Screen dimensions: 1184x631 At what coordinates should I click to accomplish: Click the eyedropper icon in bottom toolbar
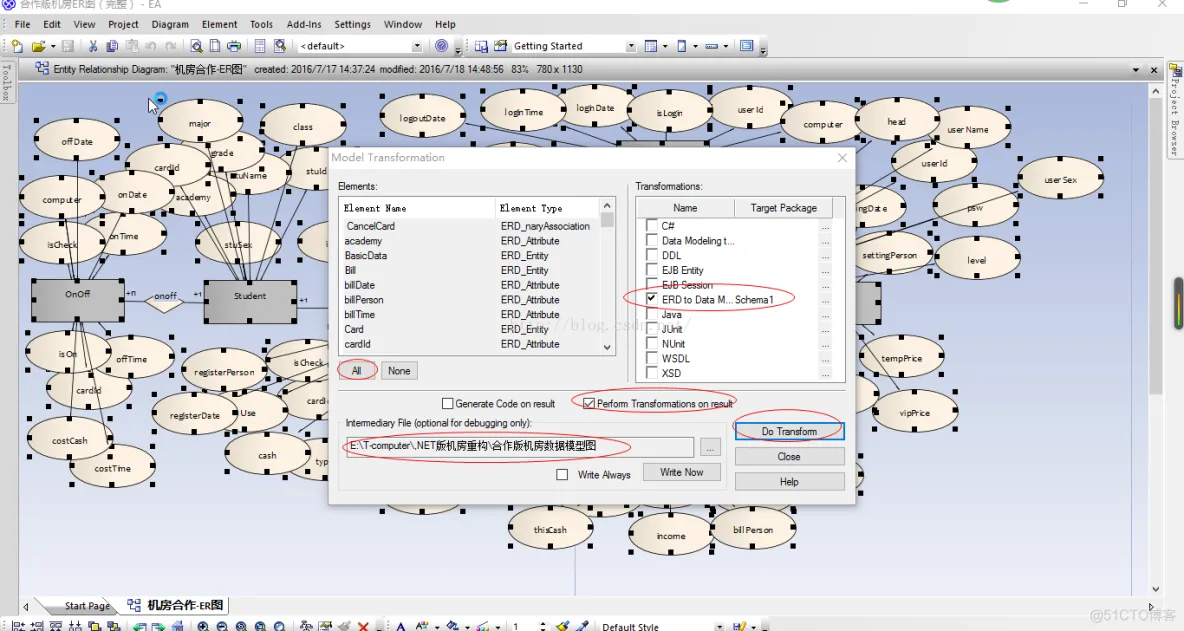pos(581,626)
